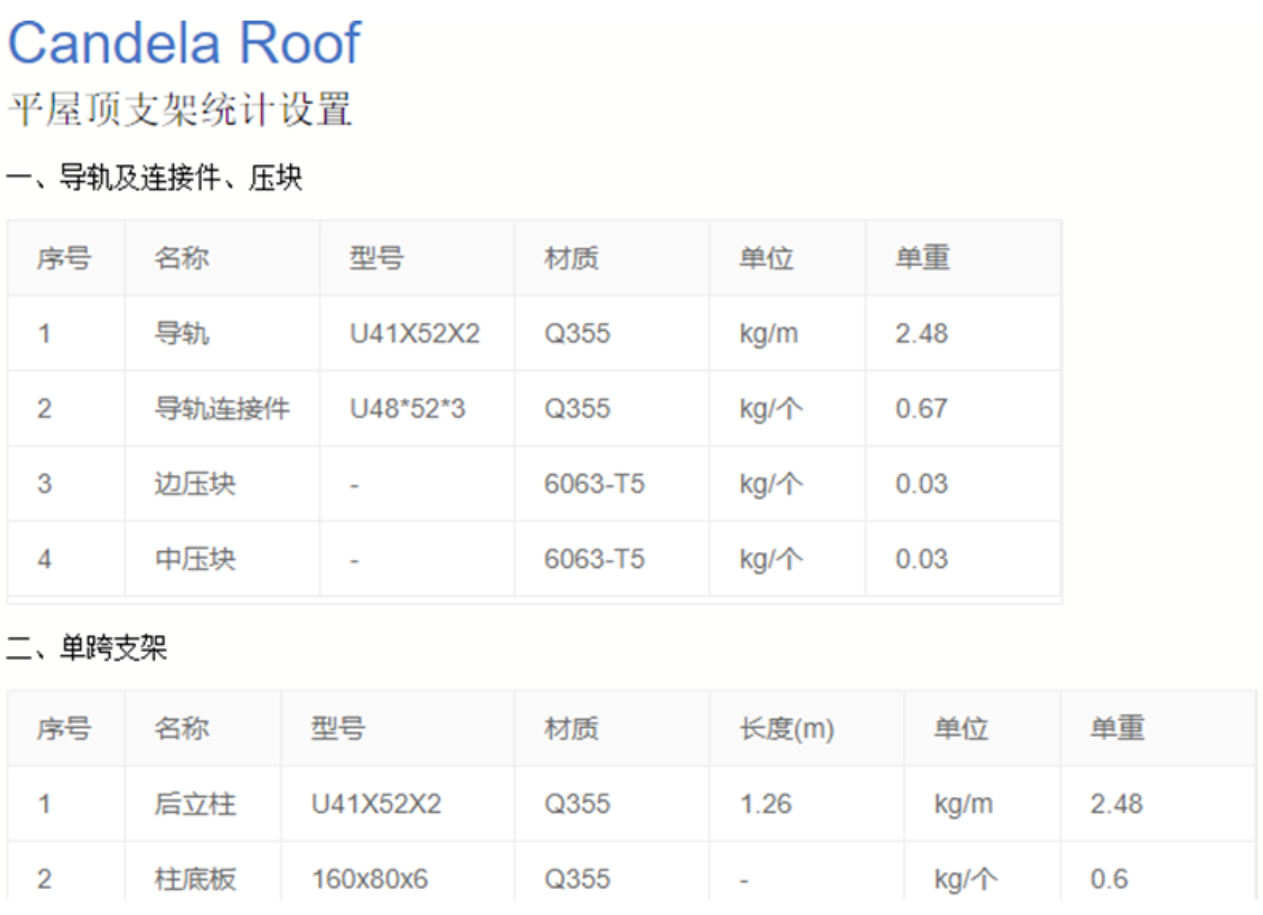Select the 边压块 name cell

pos(195,484)
